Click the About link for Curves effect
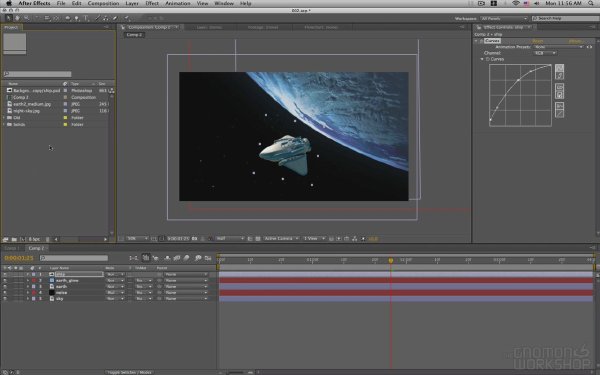Viewport: 600px width, 375px height. [575, 41]
